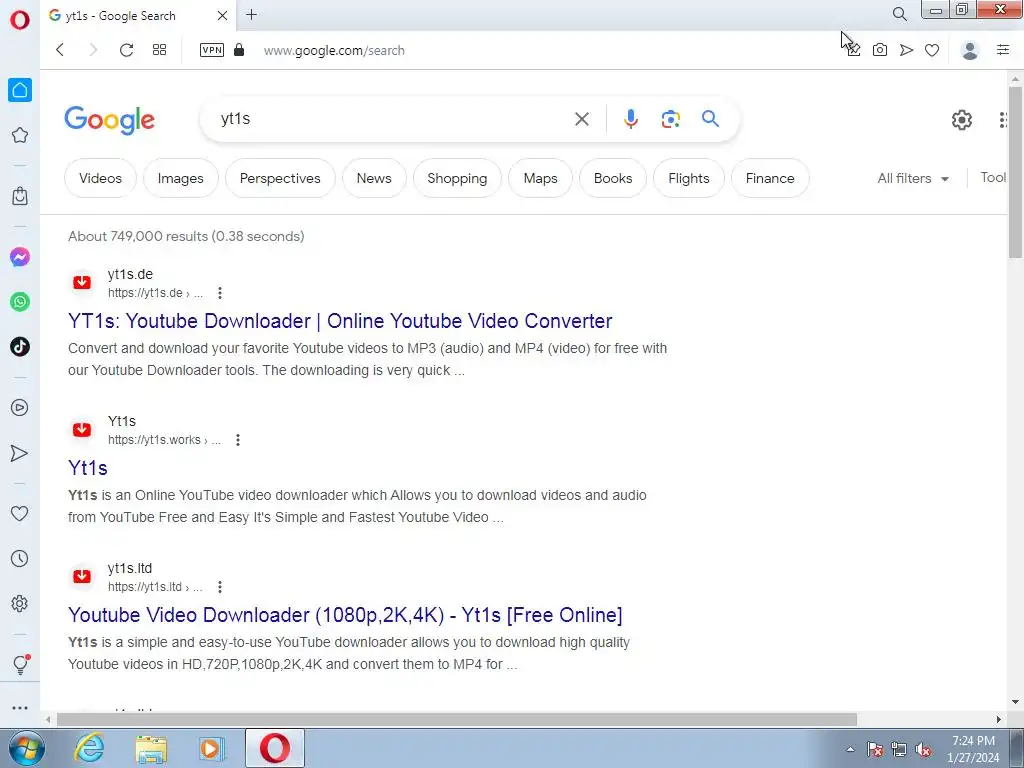Go back to previous page
Viewport: 1024px width, 768px height.
pyautogui.click(x=60, y=50)
